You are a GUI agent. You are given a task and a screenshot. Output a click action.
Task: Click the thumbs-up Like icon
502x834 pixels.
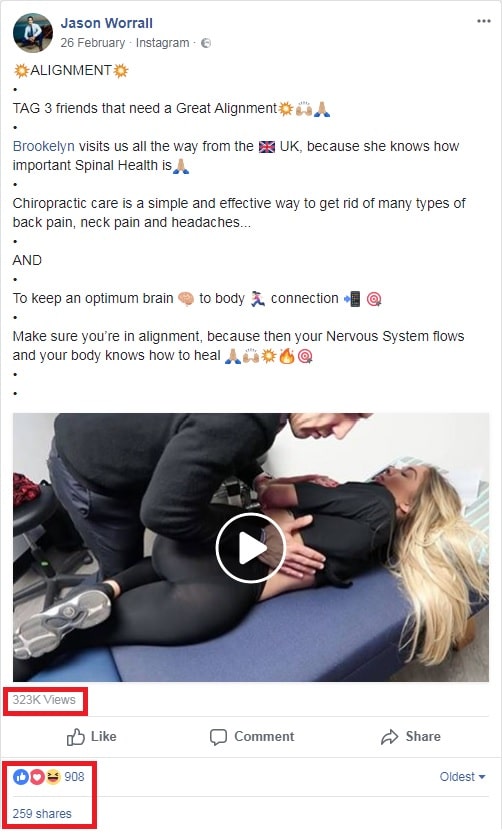click(x=76, y=737)
